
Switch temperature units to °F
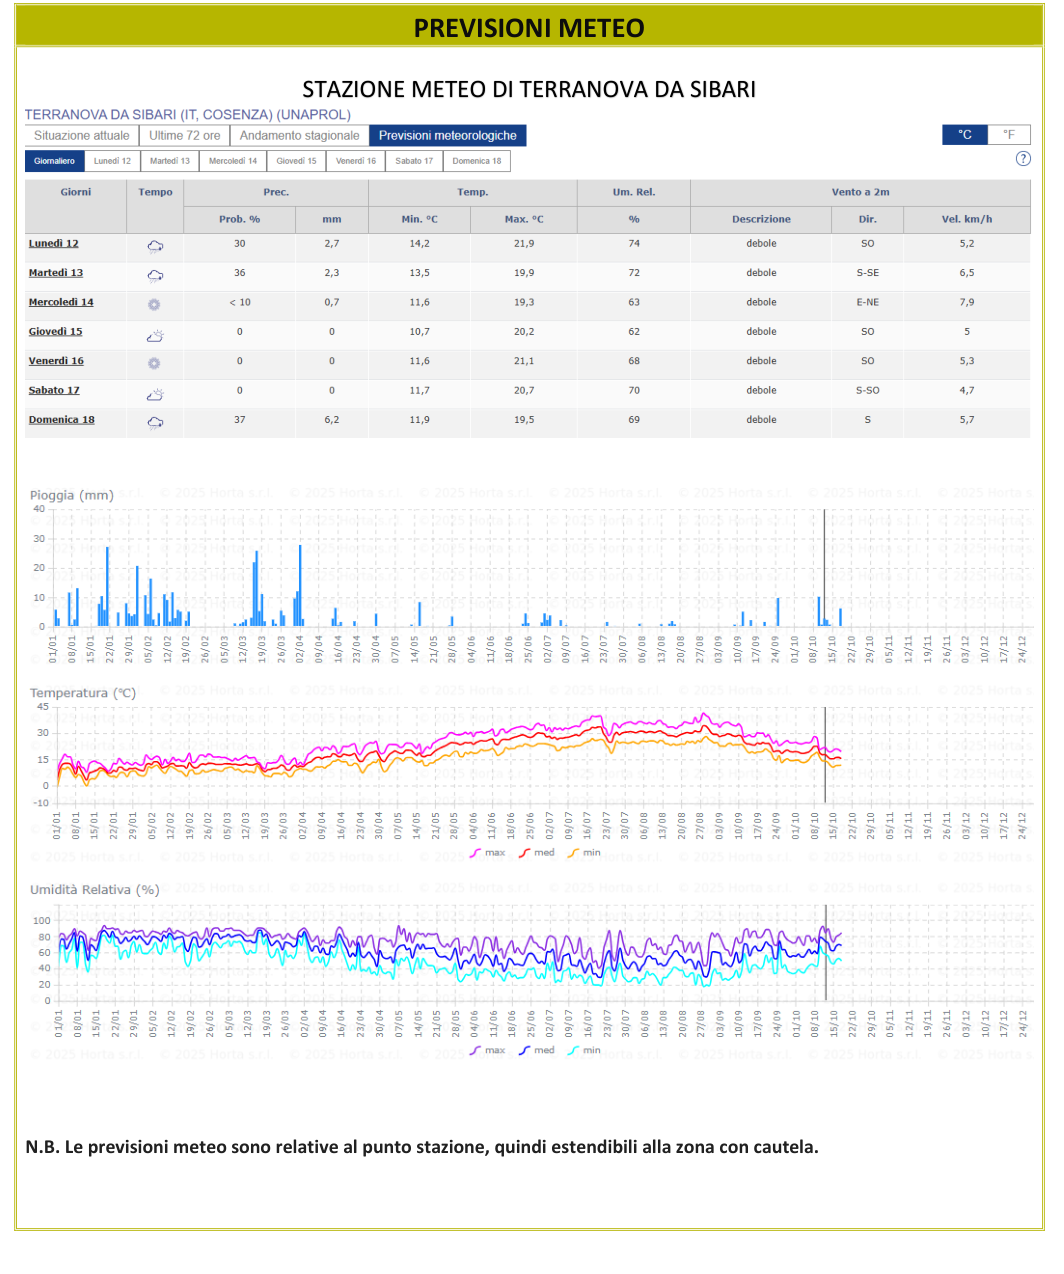[x=1009, y=134]
